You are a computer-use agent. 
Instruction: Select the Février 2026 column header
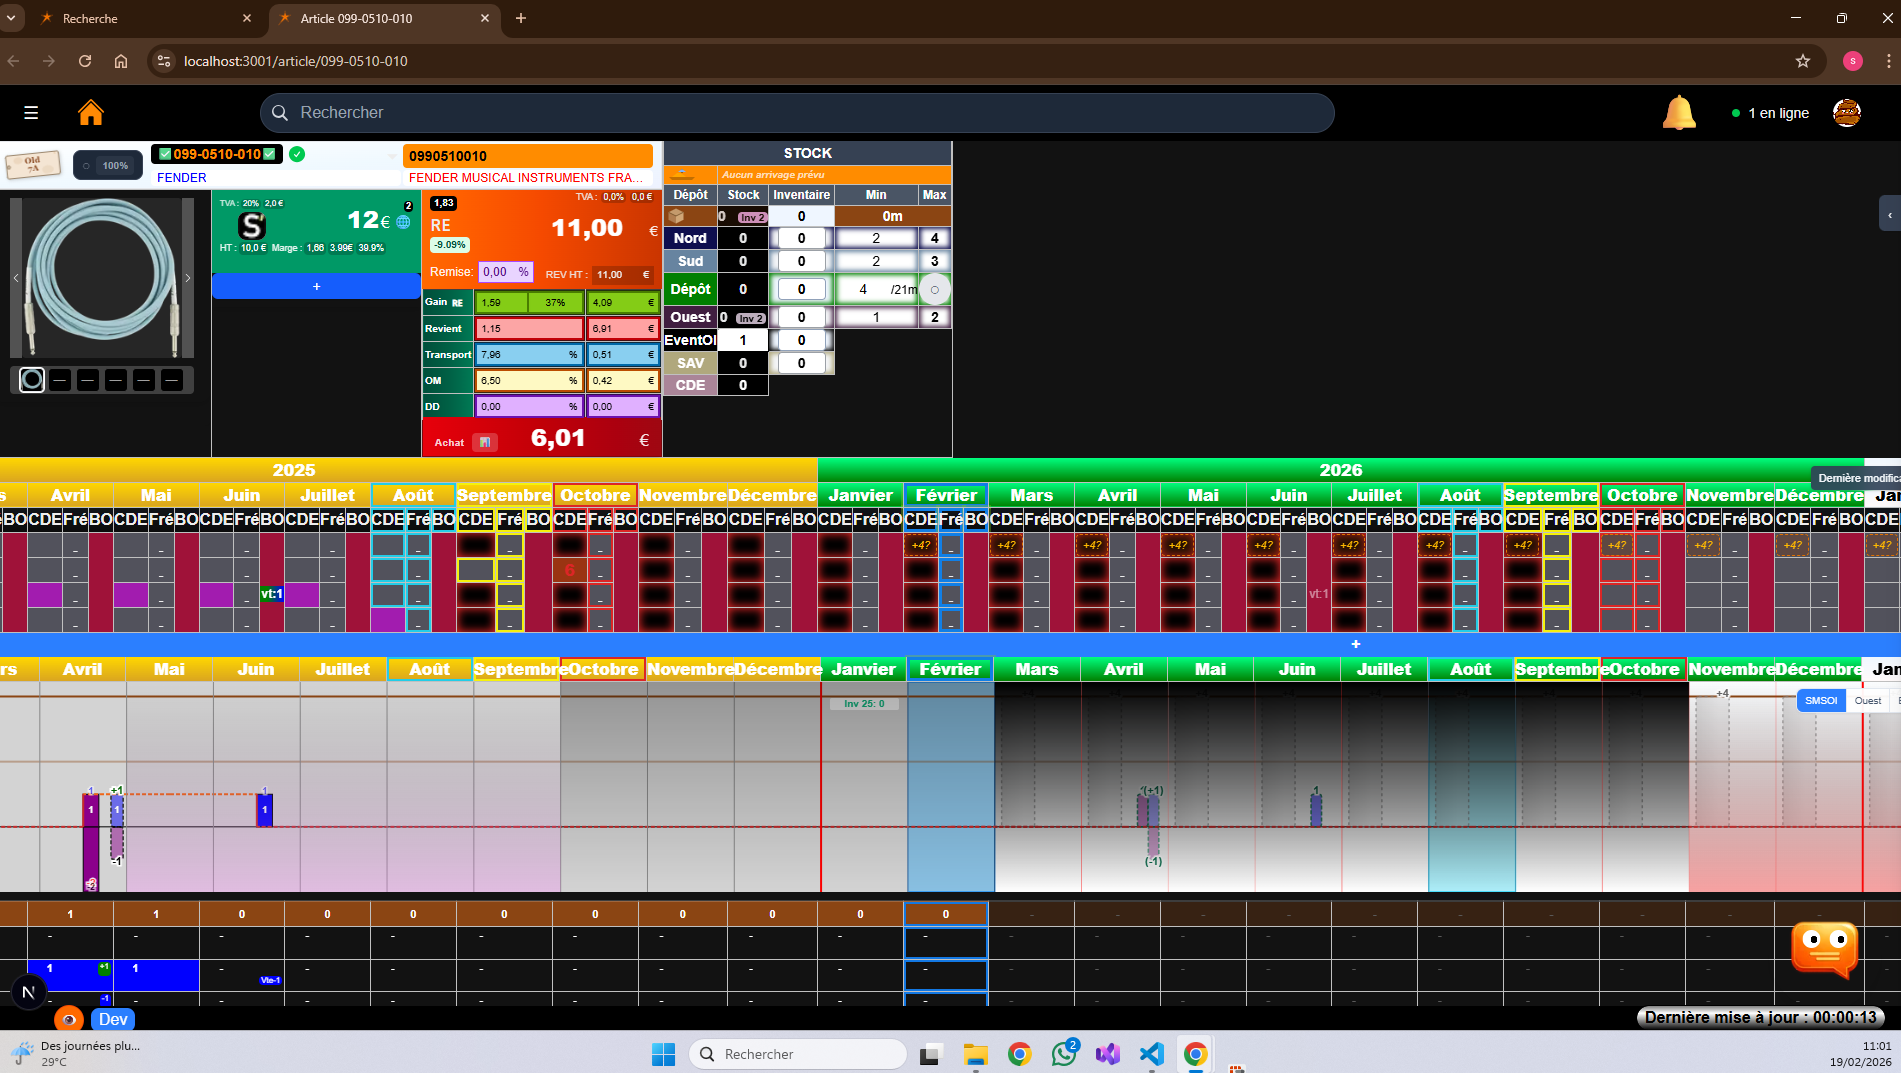click(x=946, y=494)
